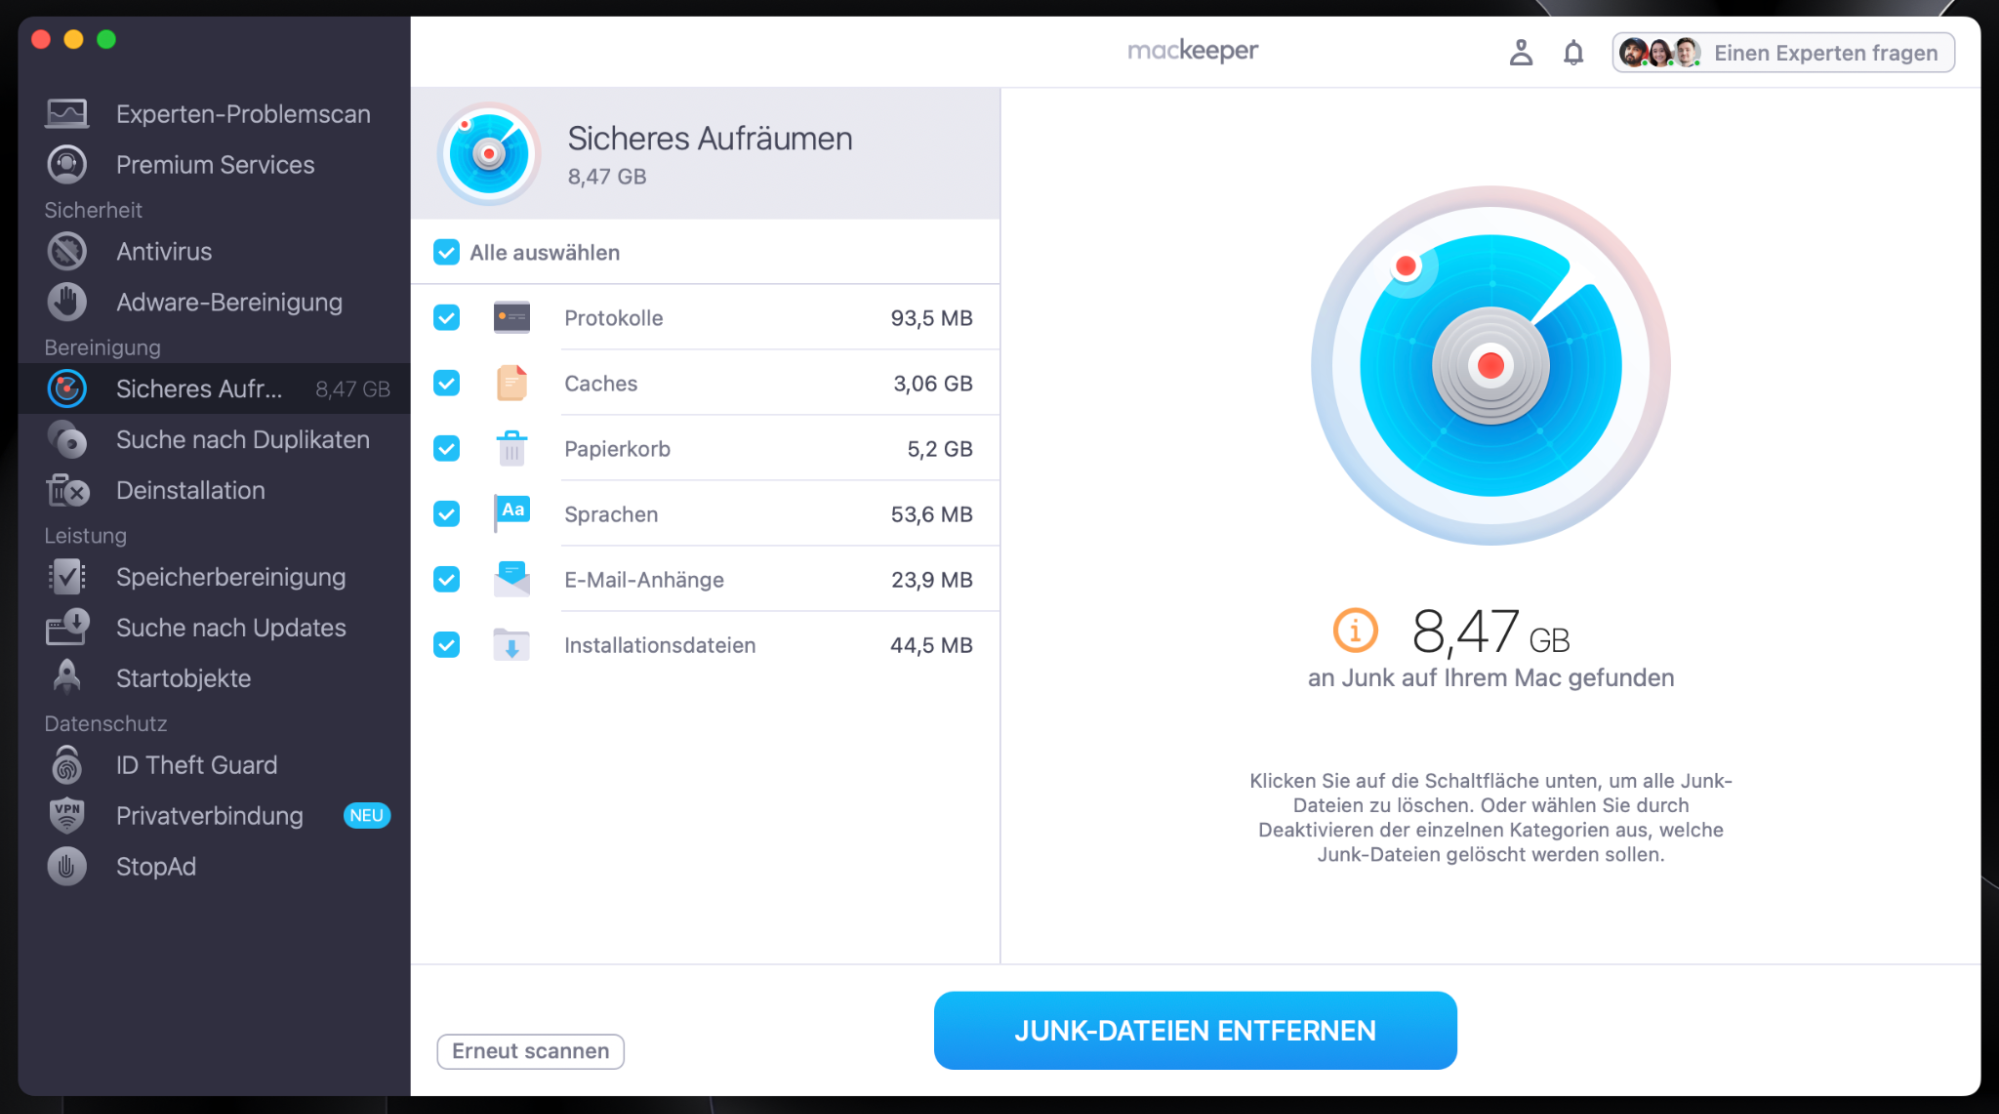Viewport: 1999px width, 1114px height.
Task: Click JUNK-DATEIEN ENTFERNEN
Action: coord(1194,1030)
